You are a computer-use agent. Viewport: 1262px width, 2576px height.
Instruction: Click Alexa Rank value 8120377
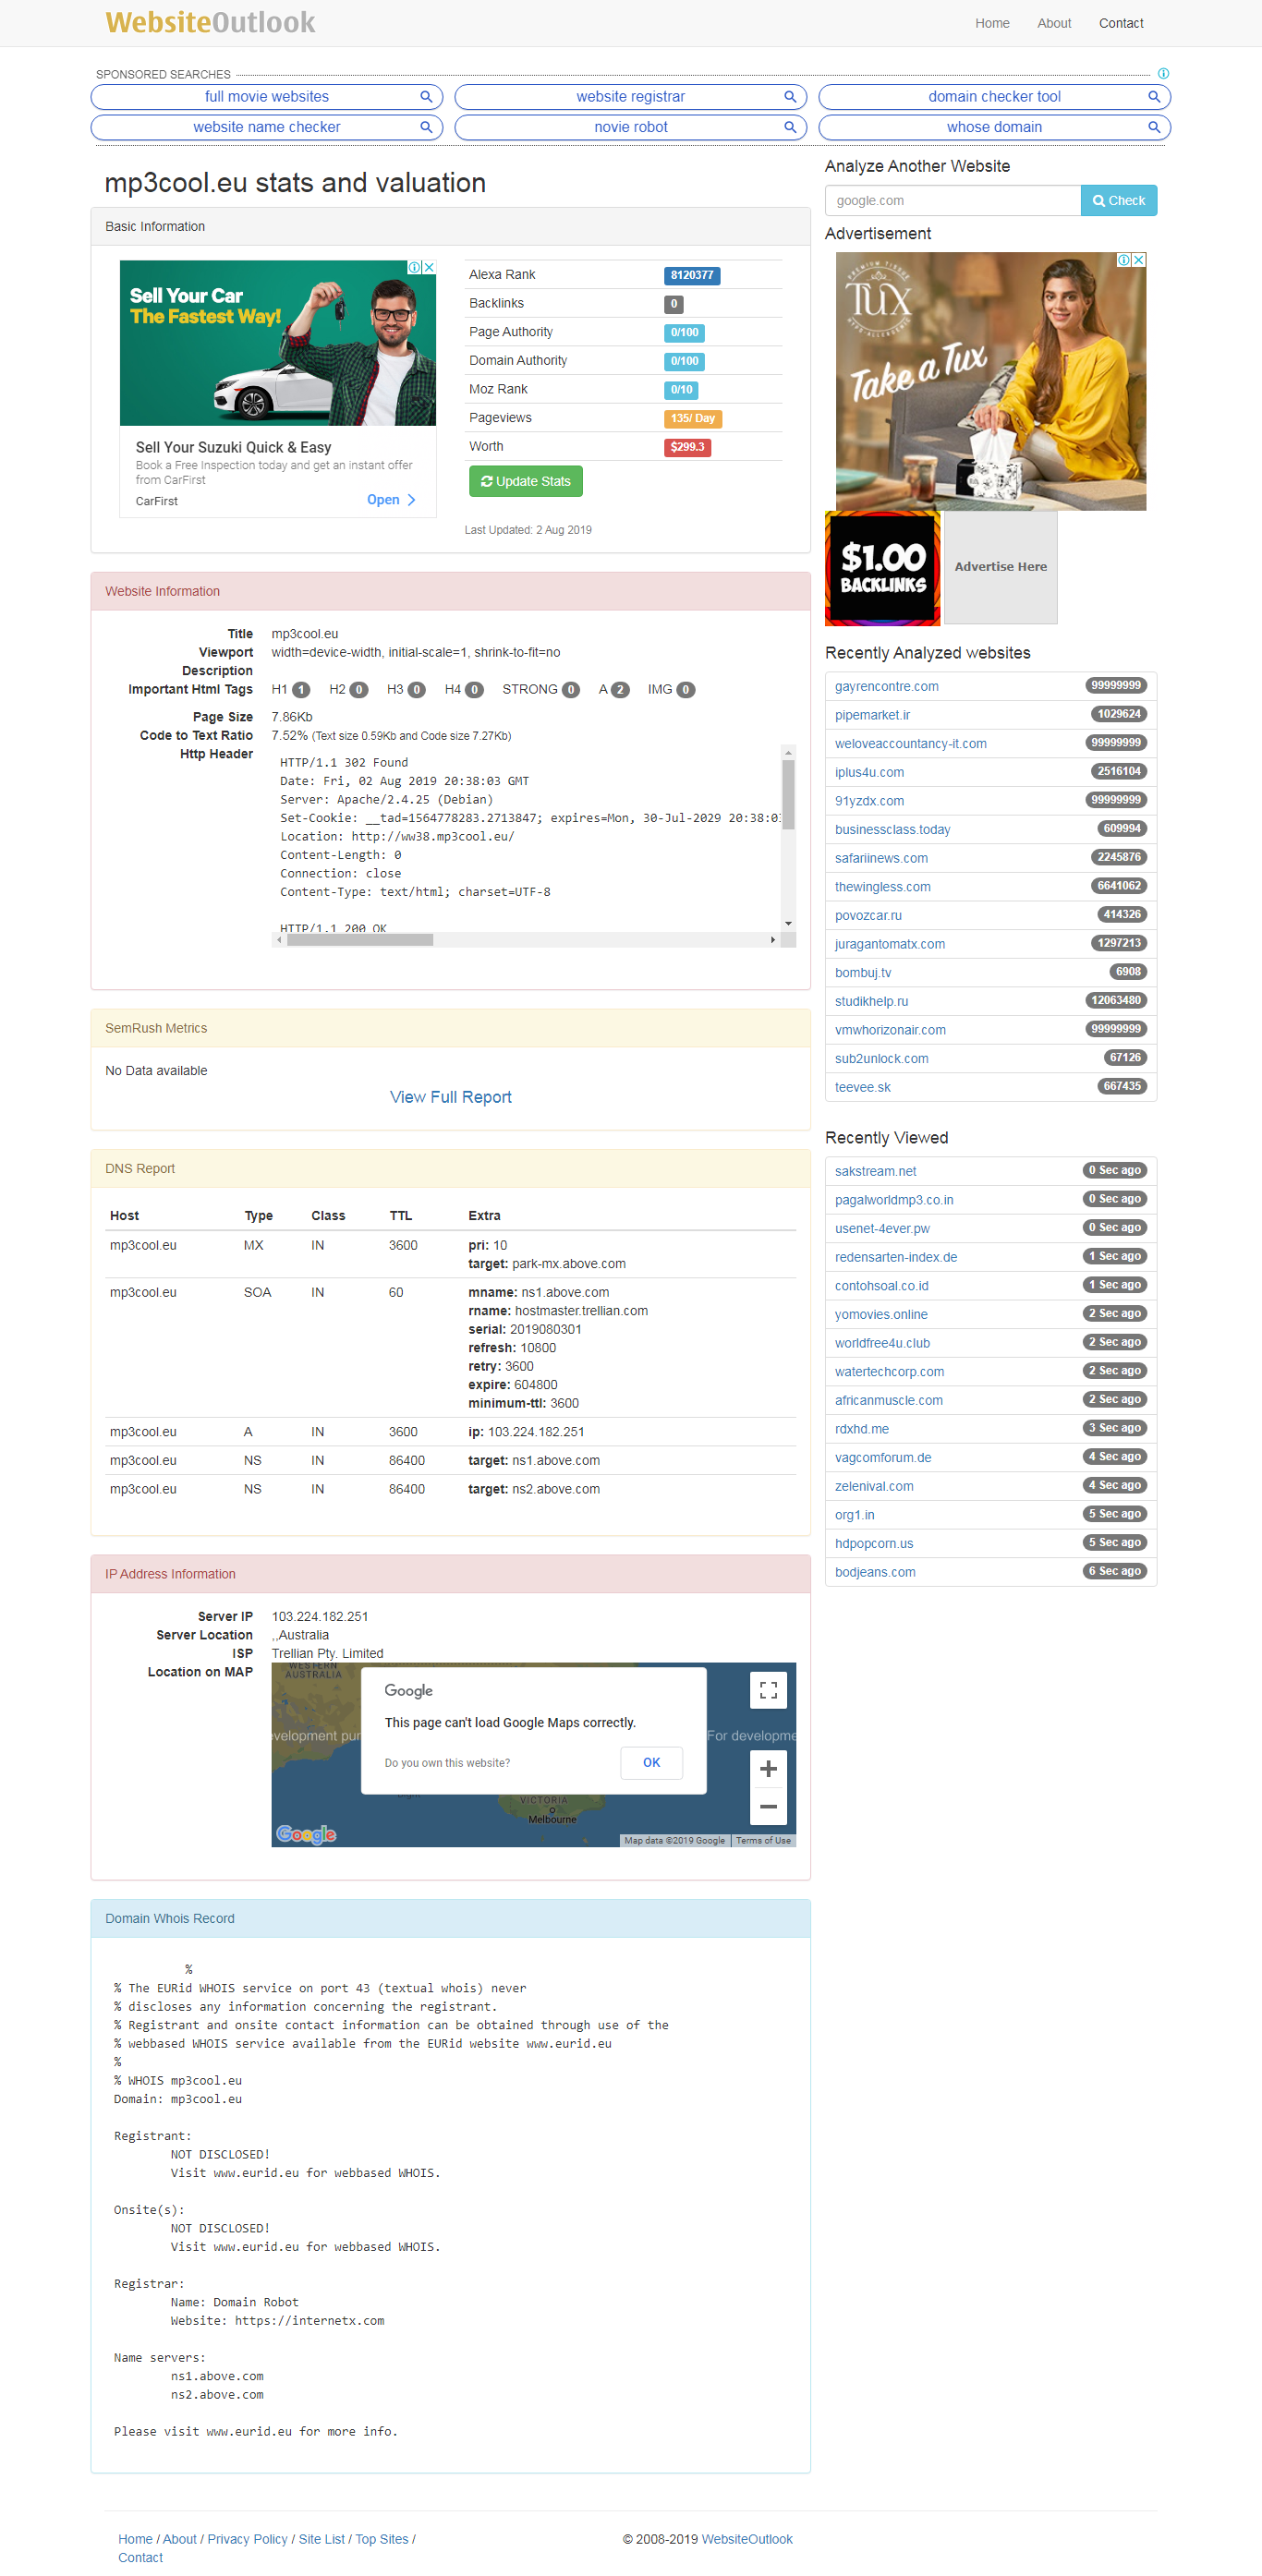coord(692,276)
